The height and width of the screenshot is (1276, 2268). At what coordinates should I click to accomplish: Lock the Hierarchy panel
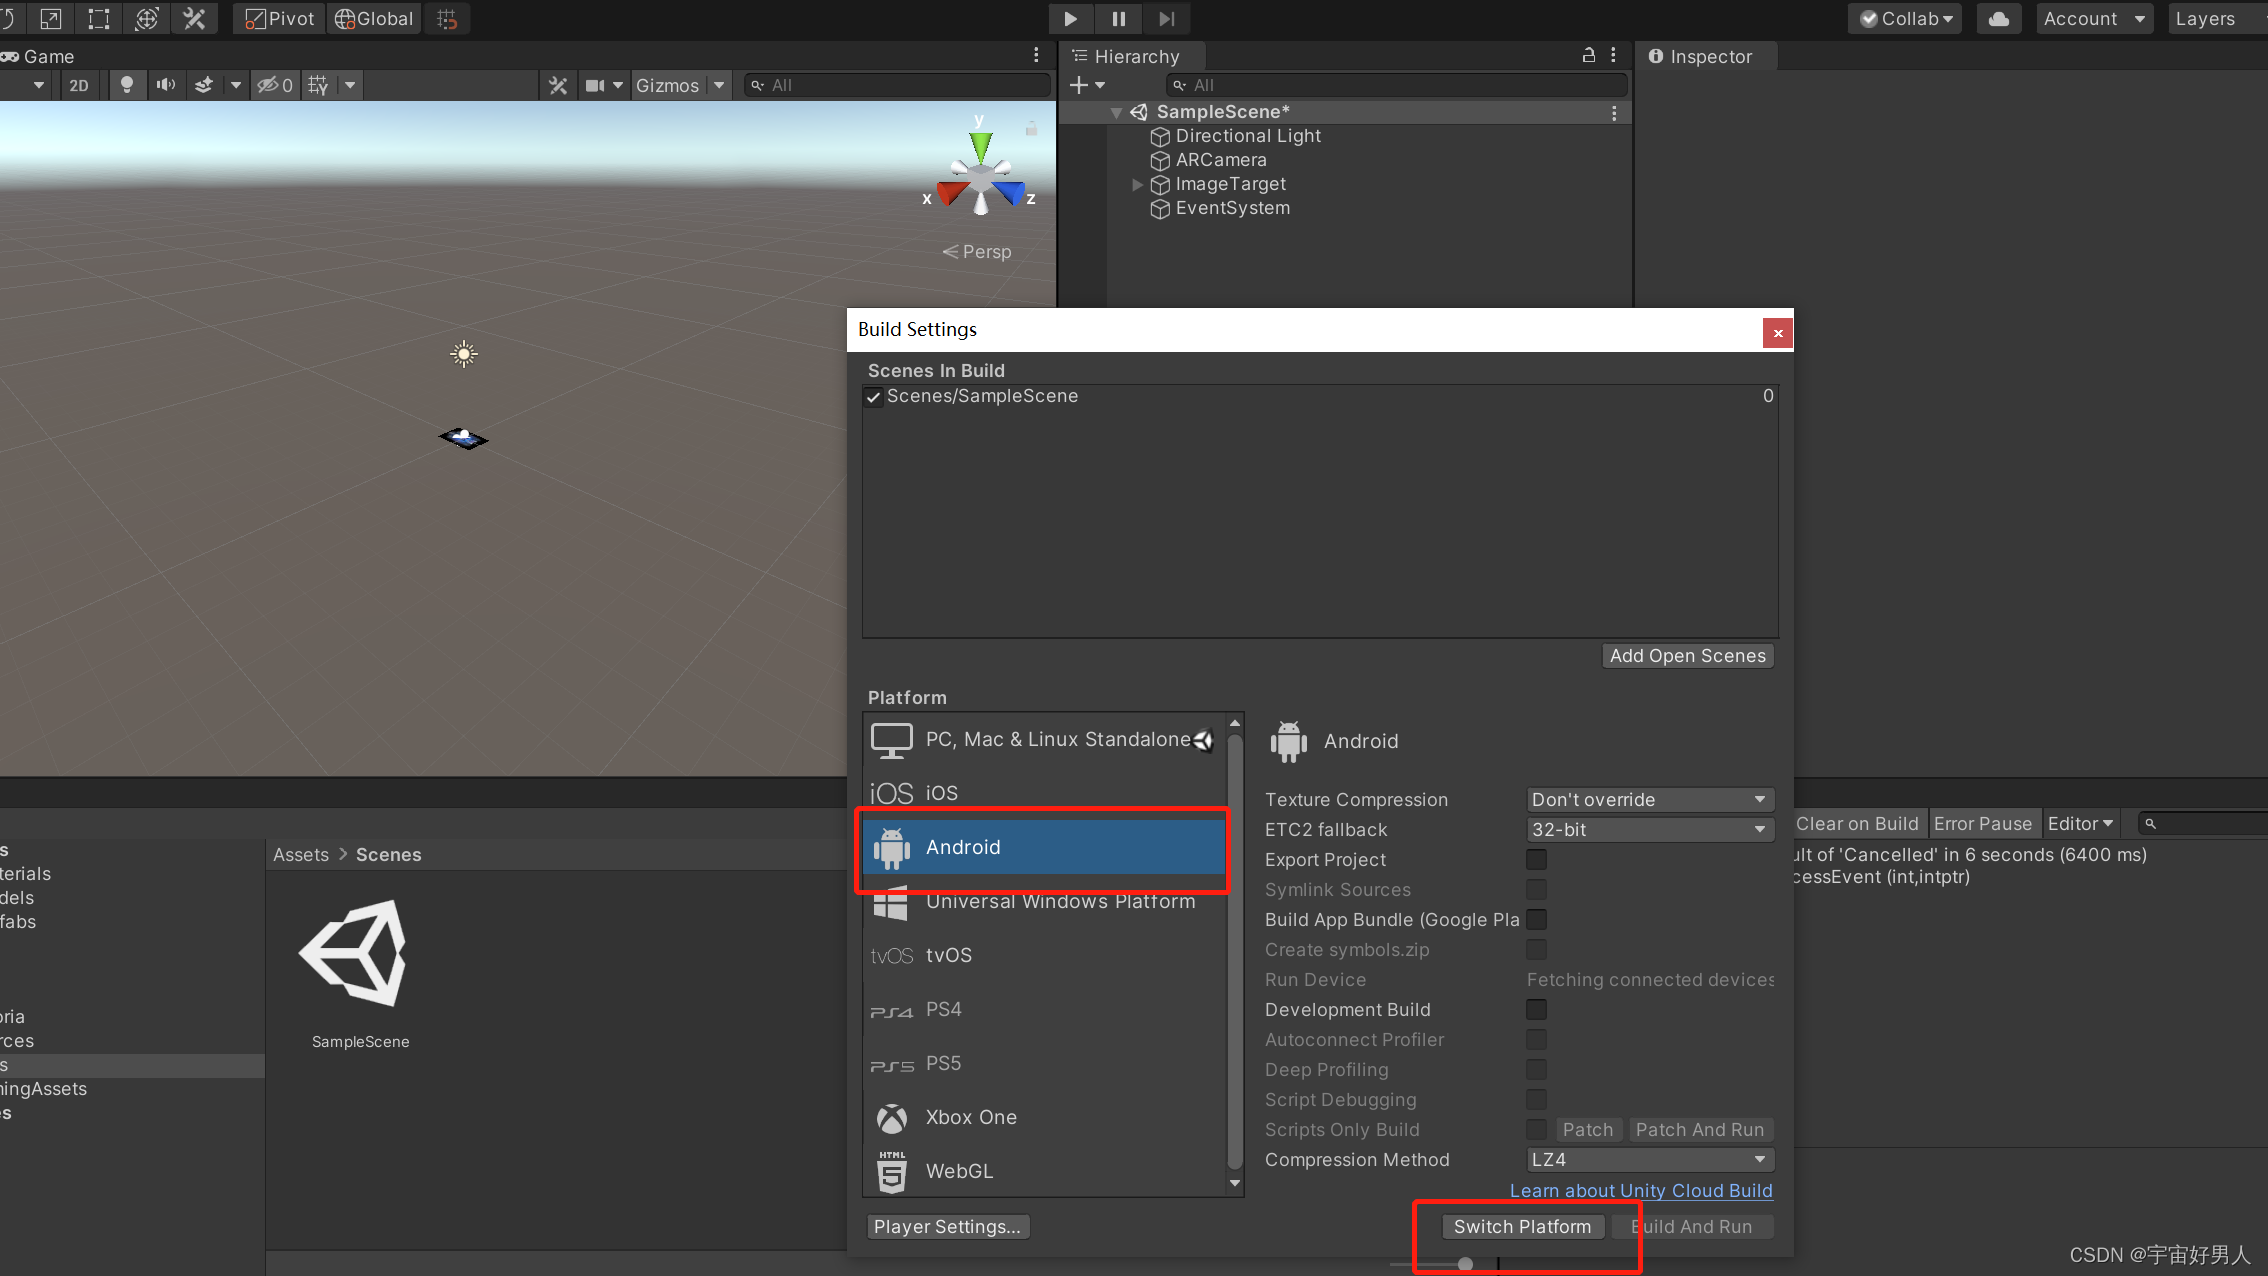(1588, 55)
